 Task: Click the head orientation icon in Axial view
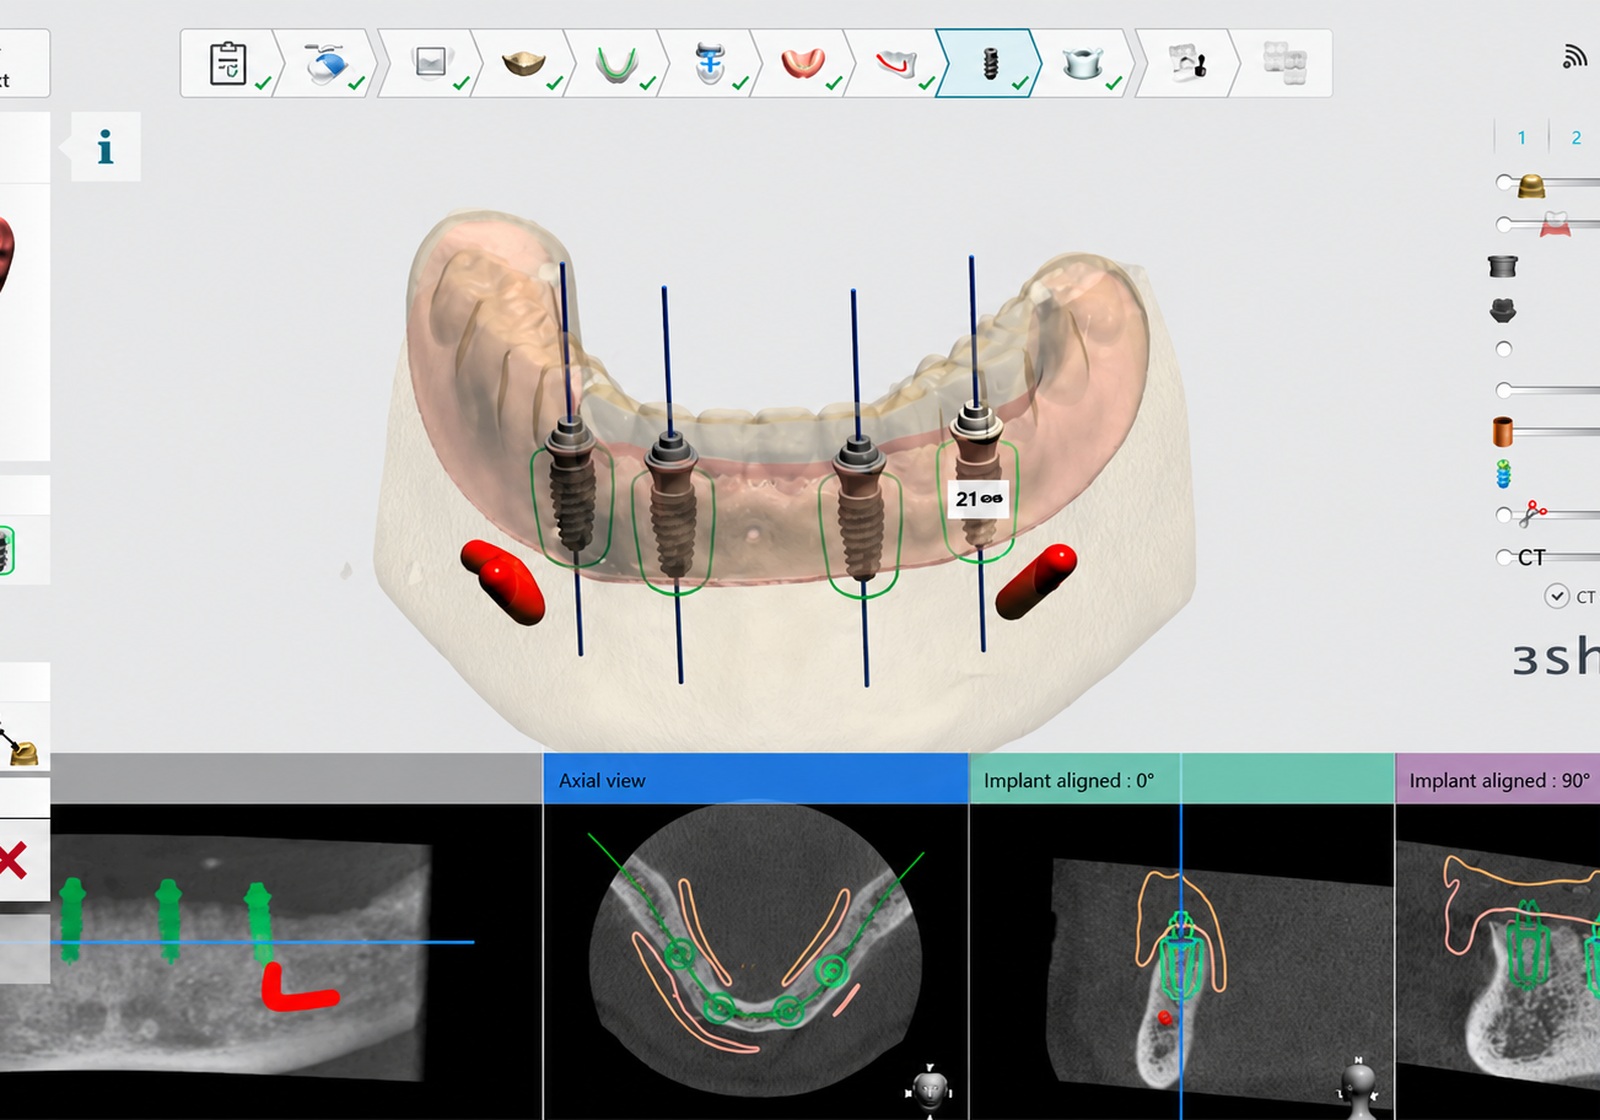[929, 1088]
